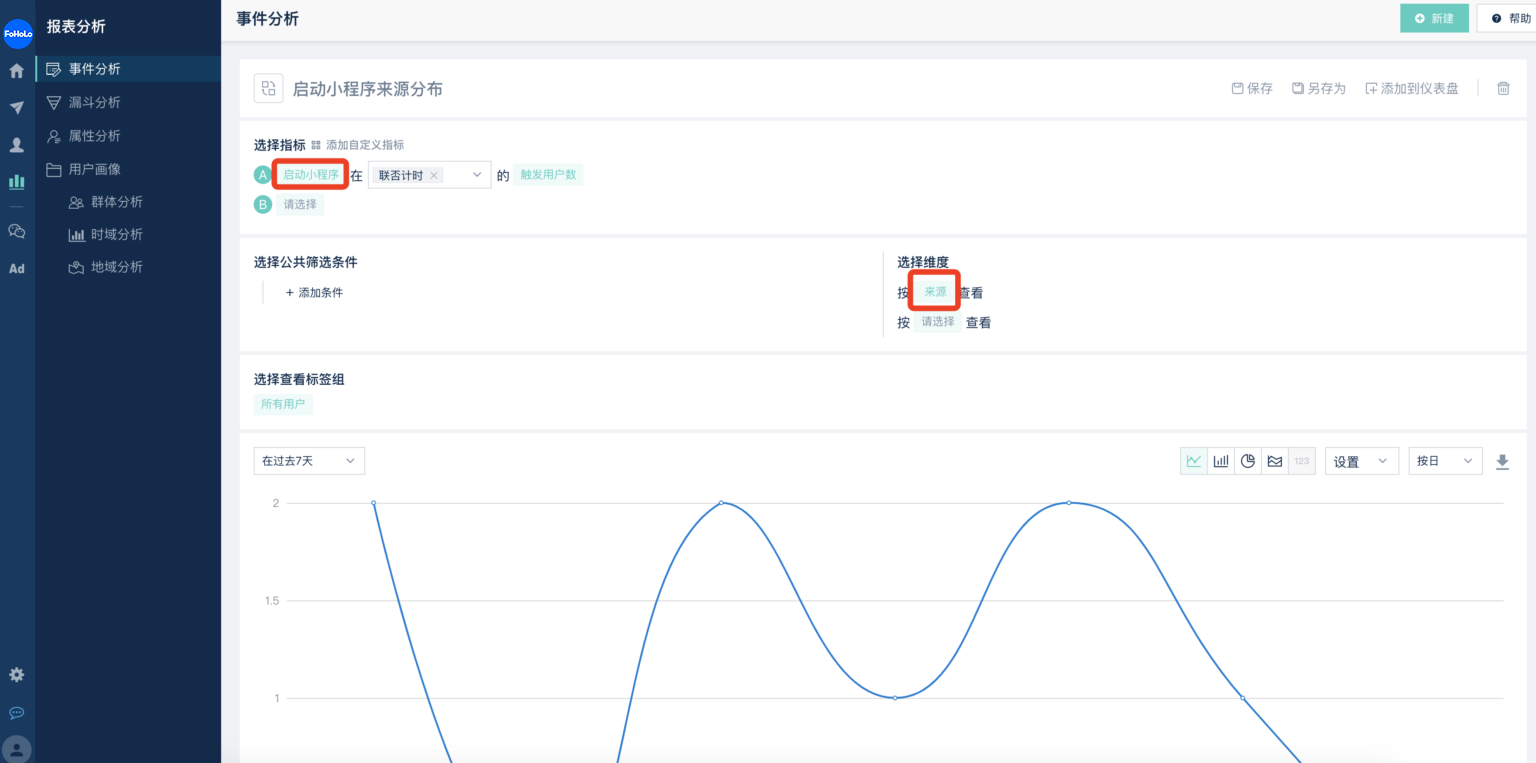Open the 来源 dimension selector
This screenshot has height=763, width=1536.
coord(935,292)
